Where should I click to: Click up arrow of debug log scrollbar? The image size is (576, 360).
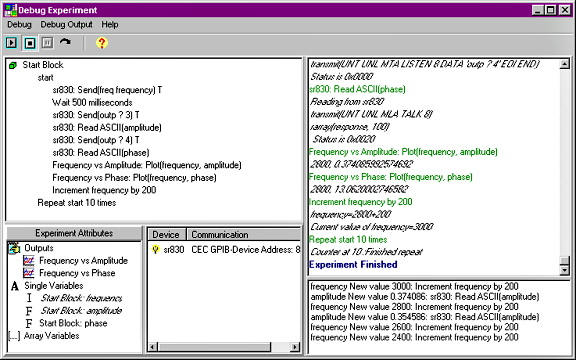coord(564,64)
